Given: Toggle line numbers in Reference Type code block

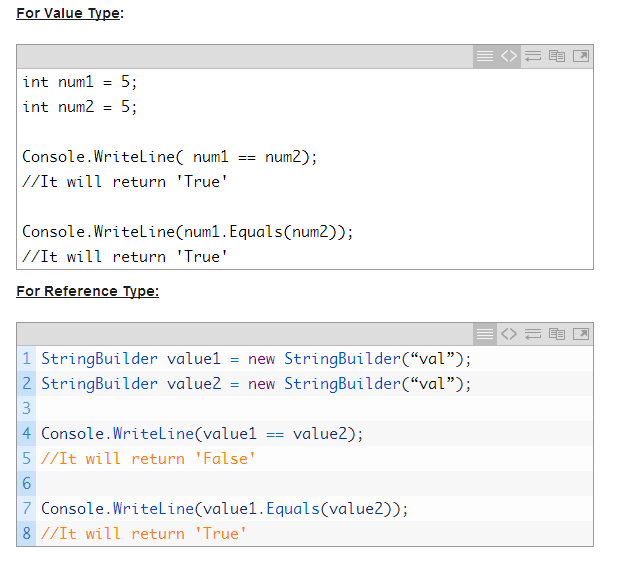Looking at the screenshot, I should pos(485,334).
